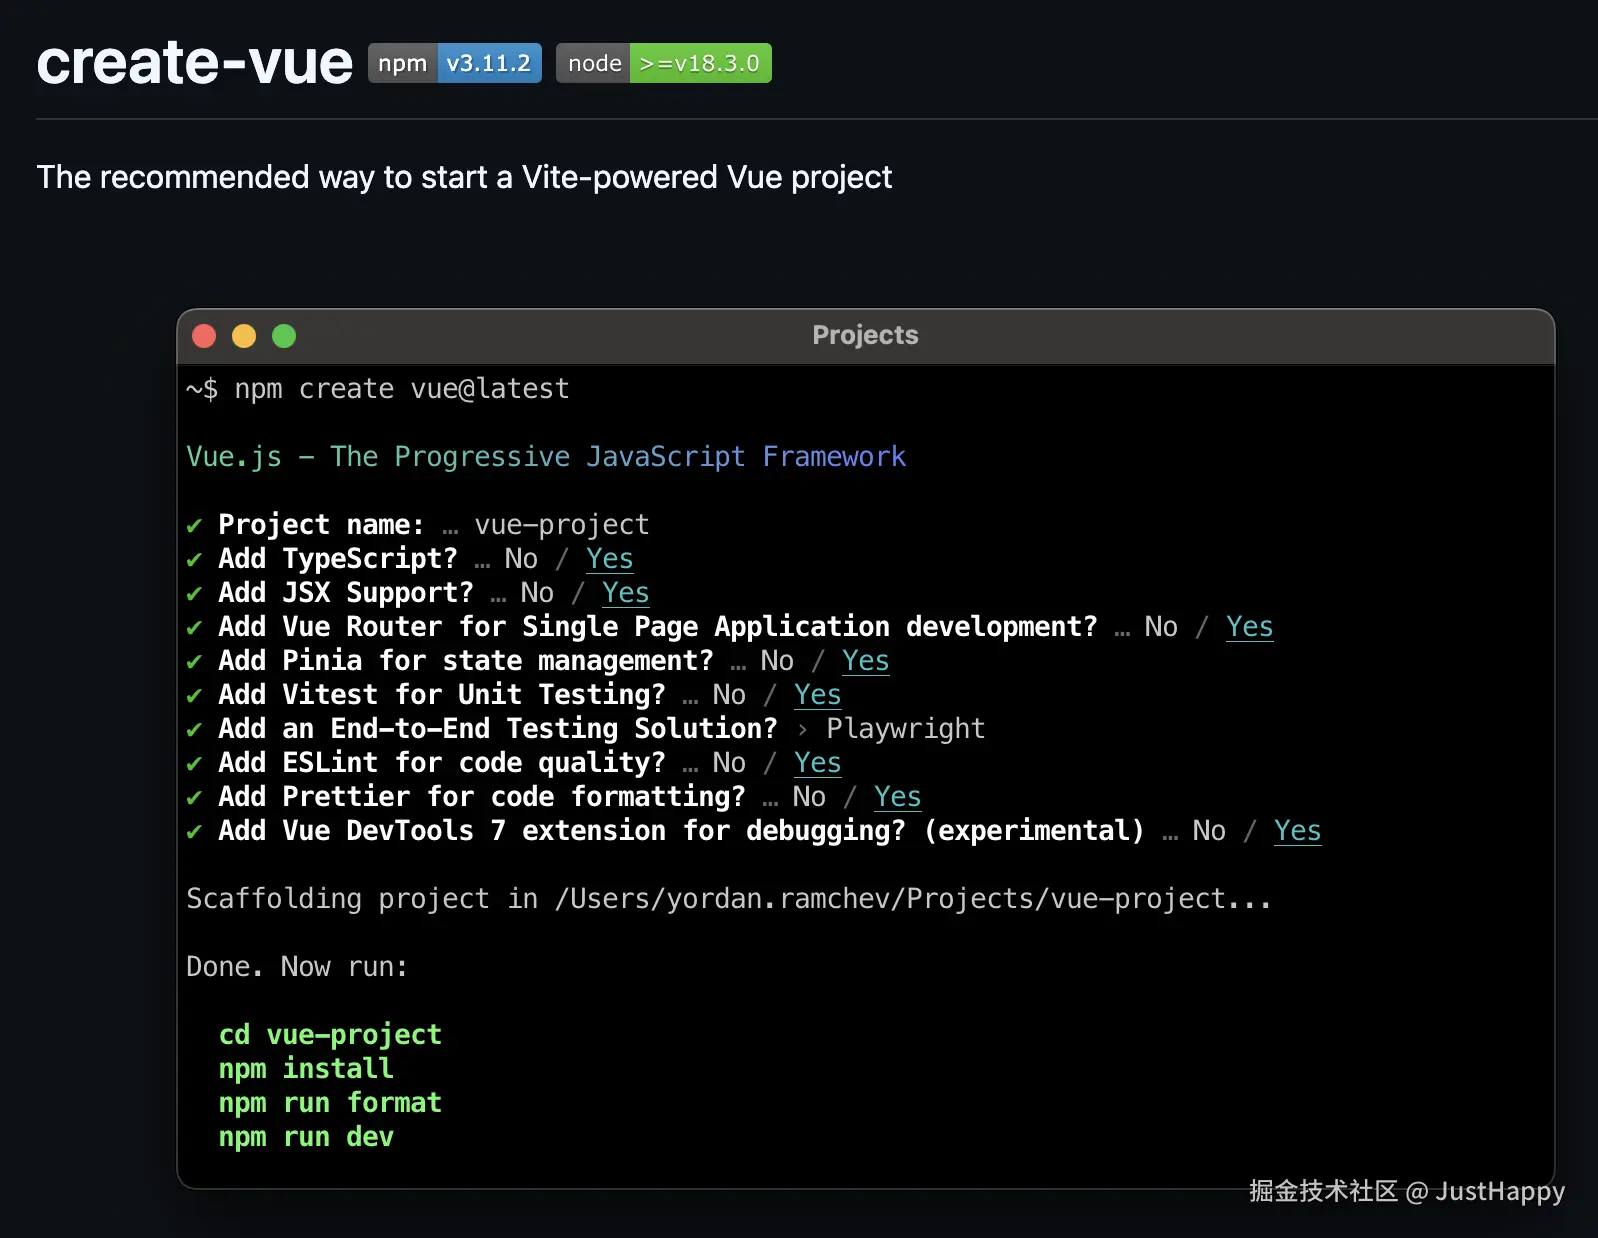The width and height of the screenshot is (1598, 1238).
Task: Click the checkmark beside Add TypeScript
Action: (x=194, y=559)
